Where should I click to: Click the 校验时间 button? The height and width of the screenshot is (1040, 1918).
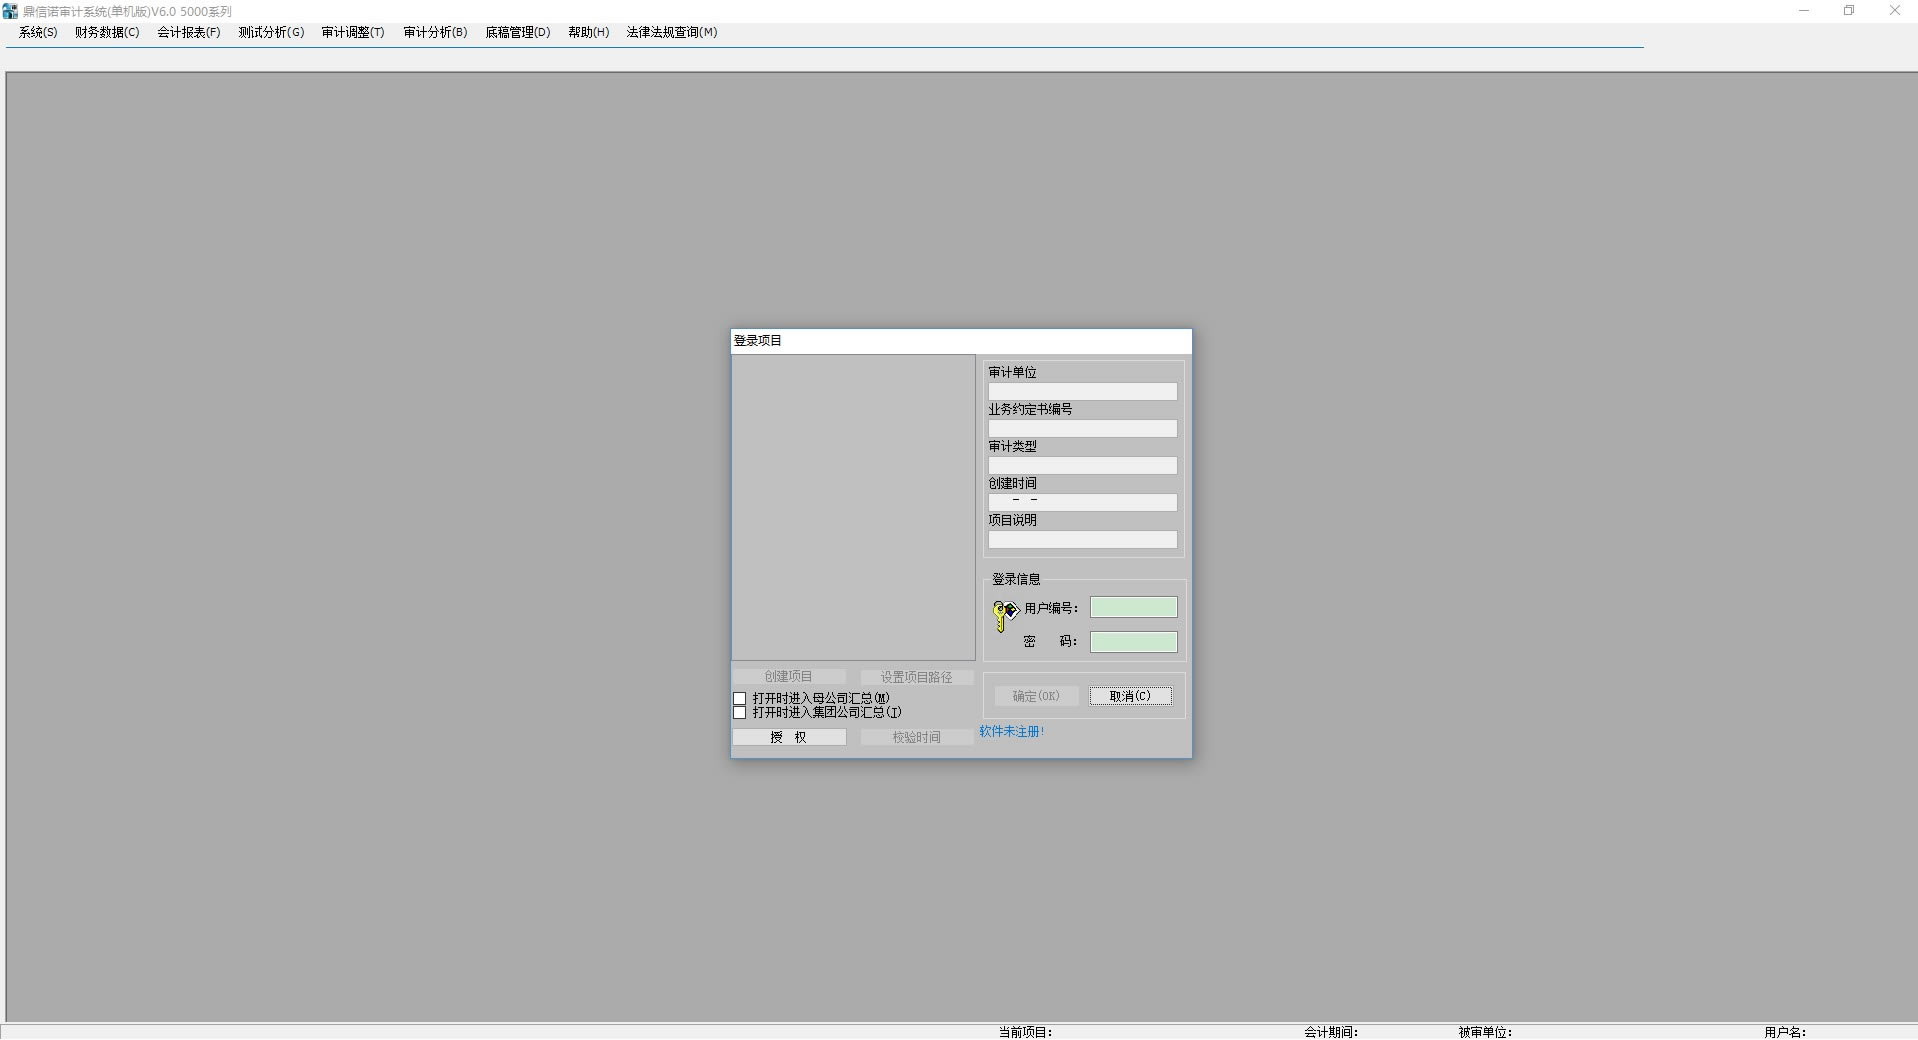pos(917,737)
